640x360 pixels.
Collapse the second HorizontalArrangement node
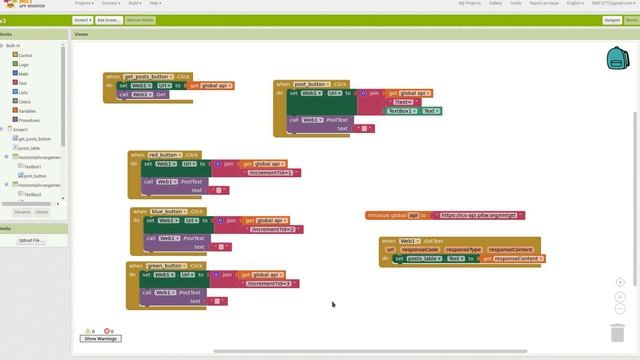point(7,185)
